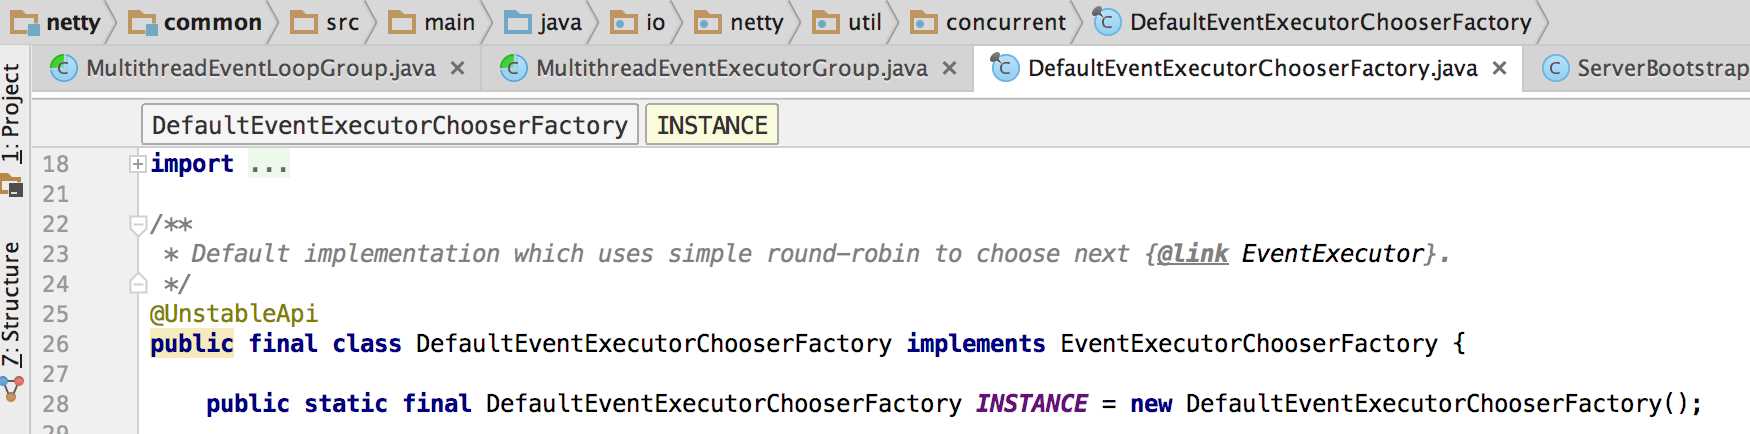Close the MultithreadEventExecutorGroup.java tab

click(x=949, y=68)
